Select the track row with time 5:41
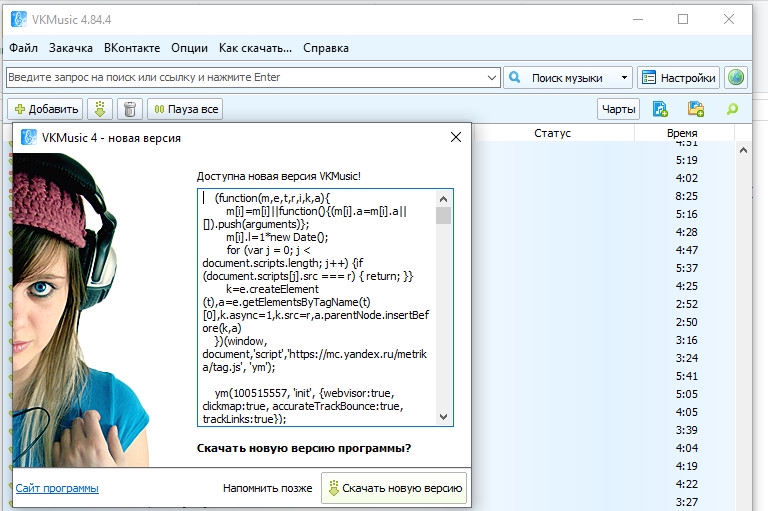Image resolution: width=768 pixels, height=511 pixels. [x=603, y=376]
